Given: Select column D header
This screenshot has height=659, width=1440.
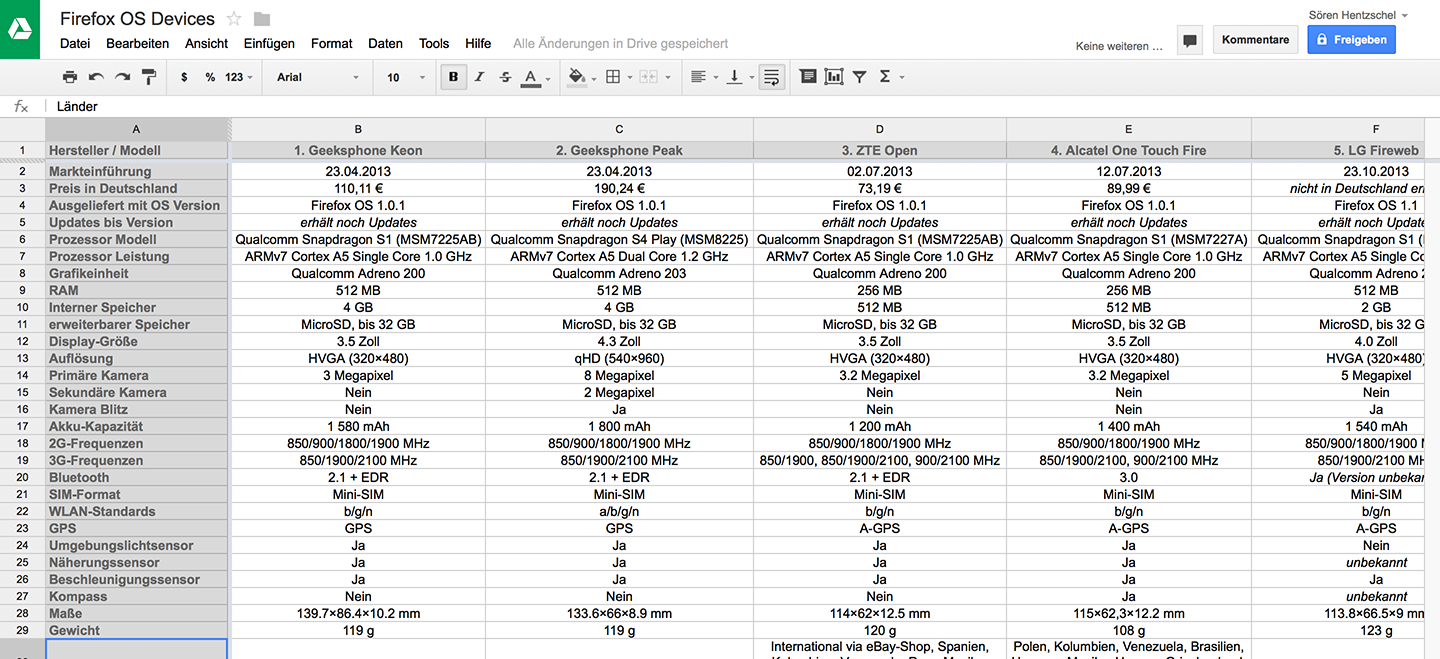Looking at the screenshot, I should 880,129.
